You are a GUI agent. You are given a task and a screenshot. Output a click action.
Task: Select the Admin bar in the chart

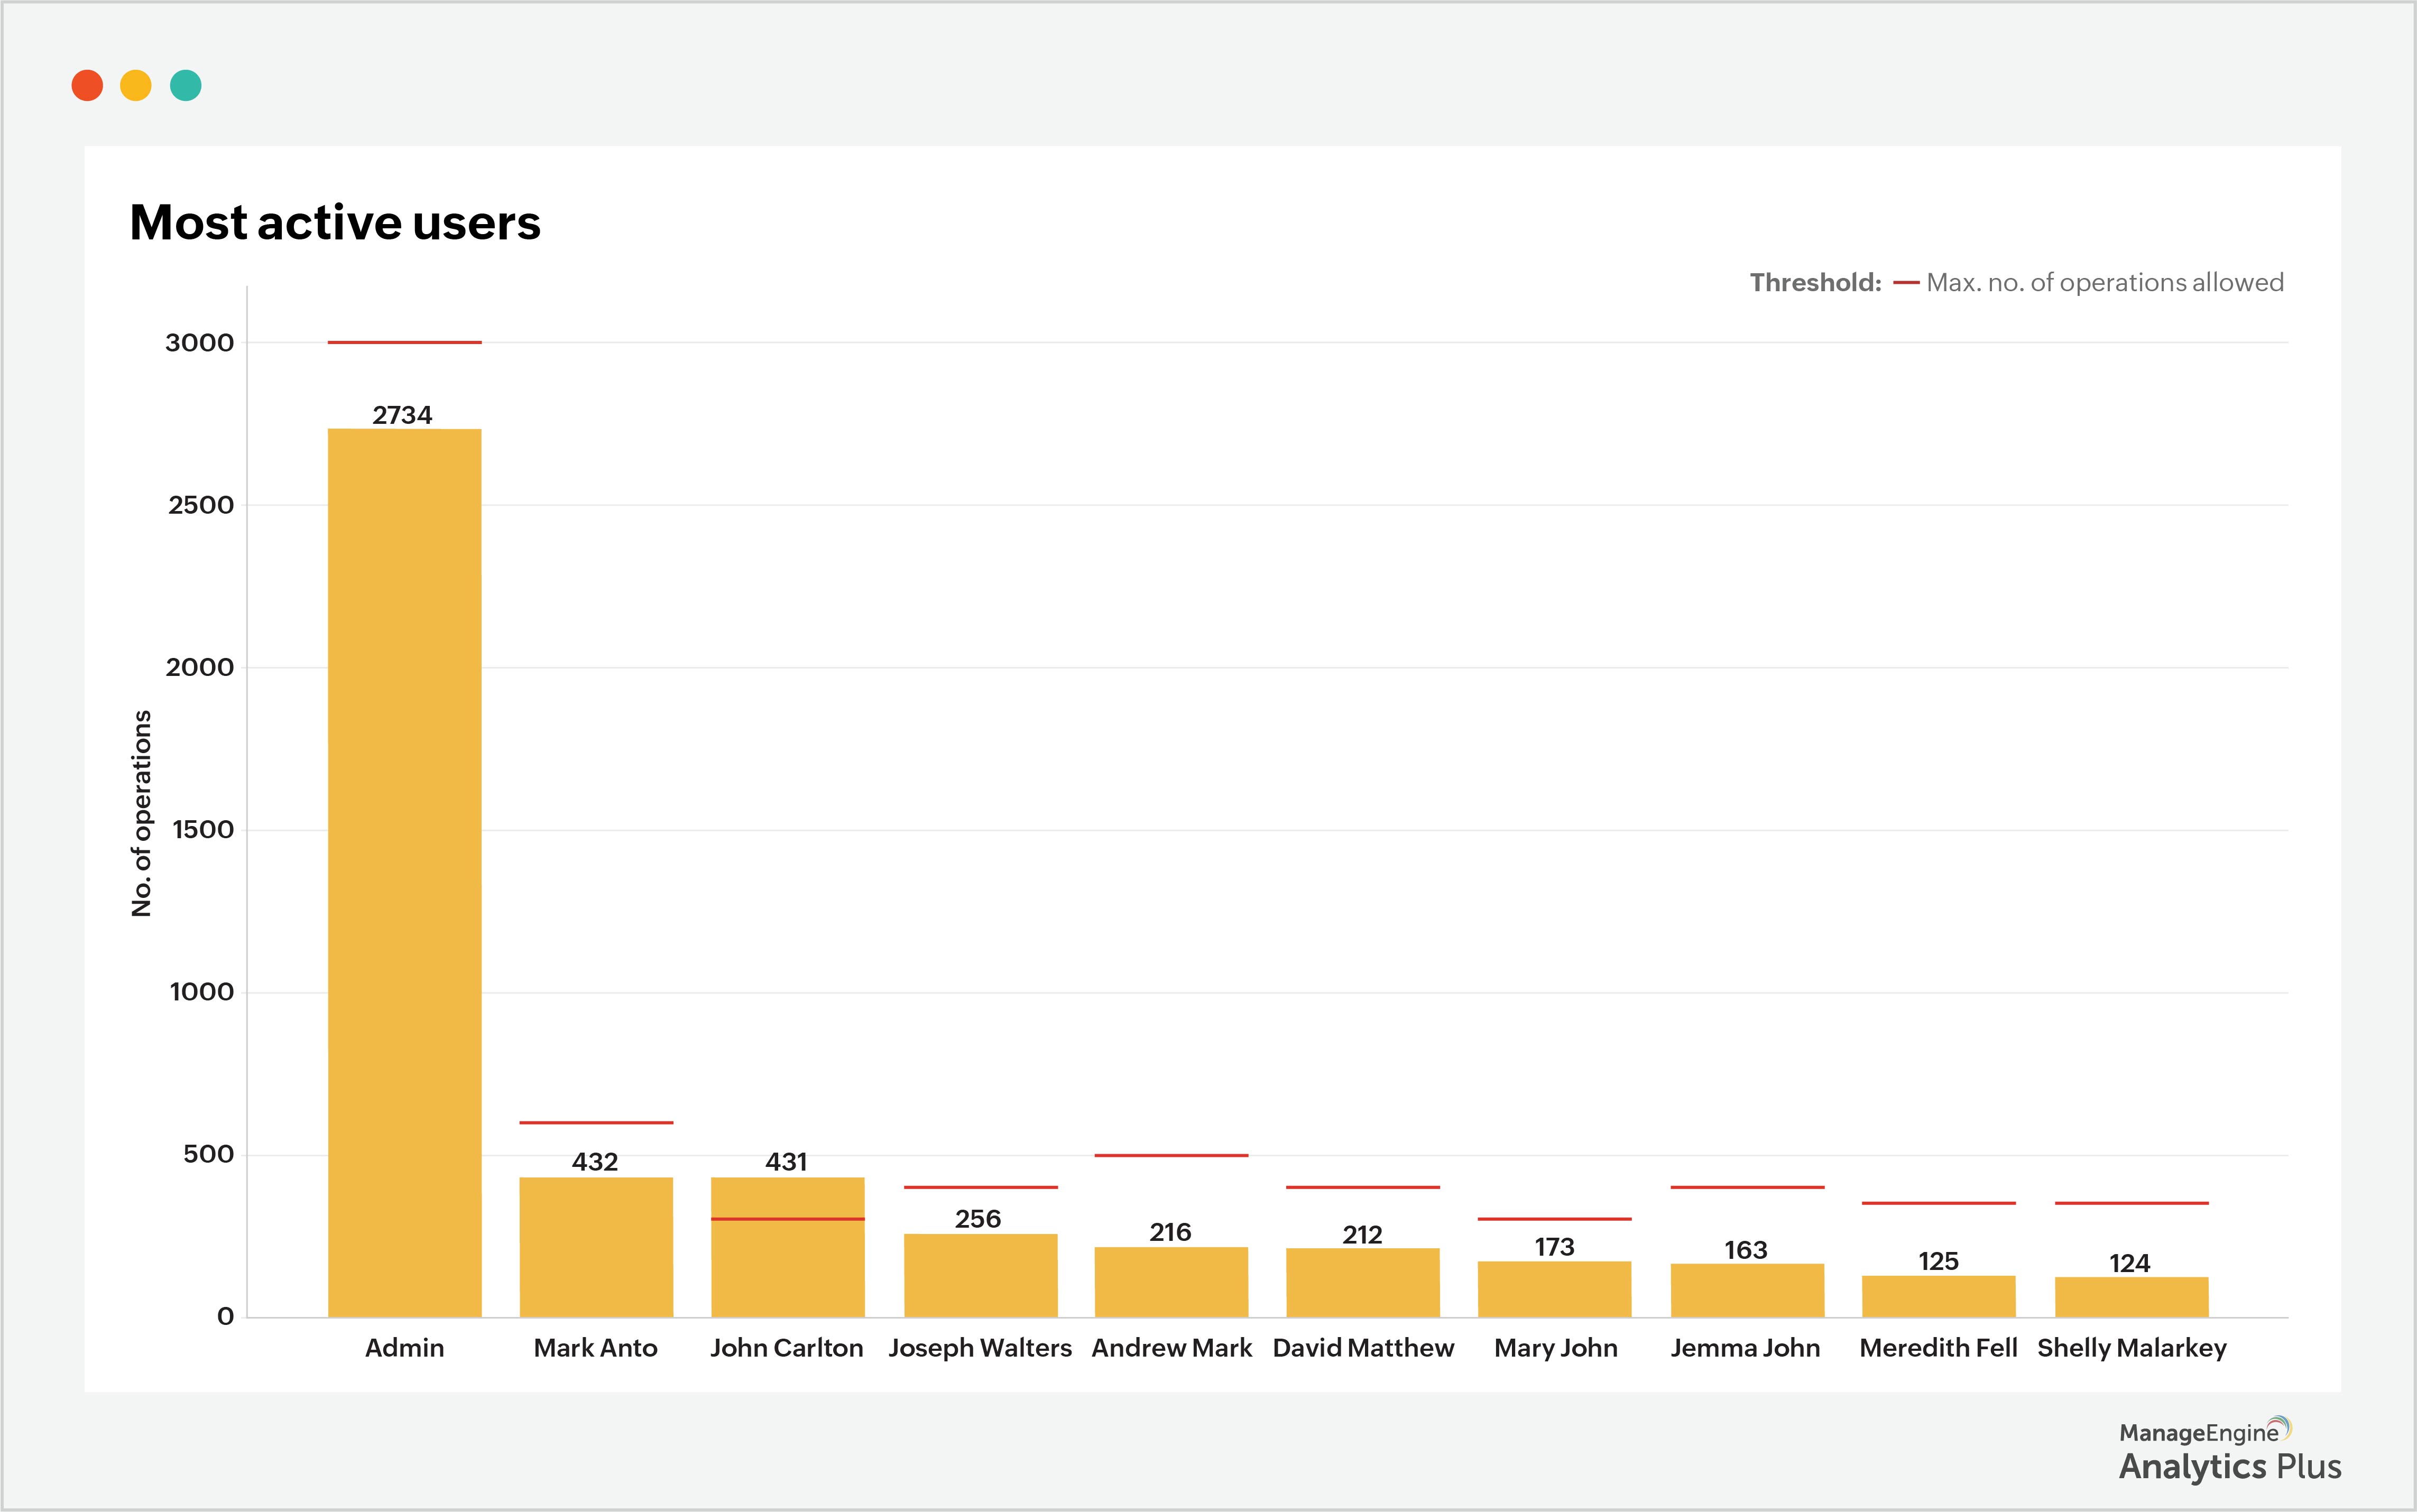click(x=405, y=870)
